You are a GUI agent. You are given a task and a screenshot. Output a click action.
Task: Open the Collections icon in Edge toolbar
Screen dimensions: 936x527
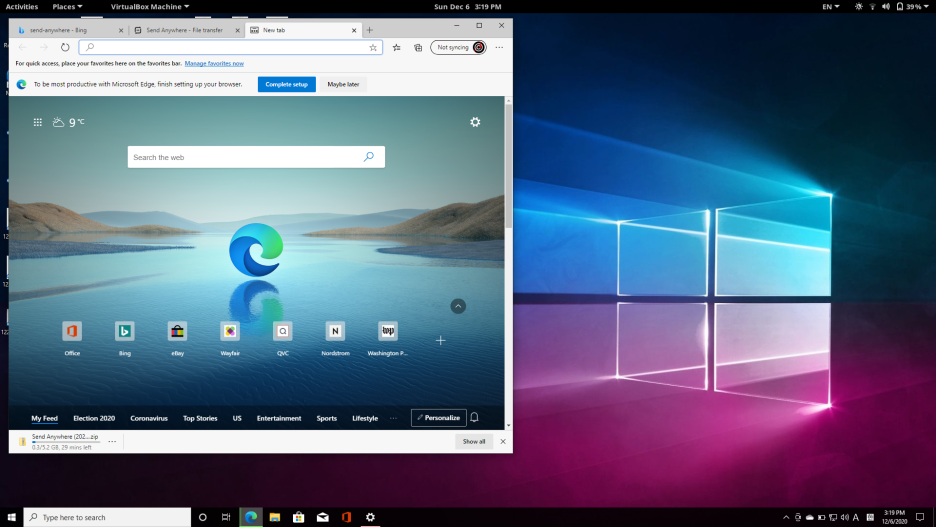pyautogui.click(x=418, y=48)
